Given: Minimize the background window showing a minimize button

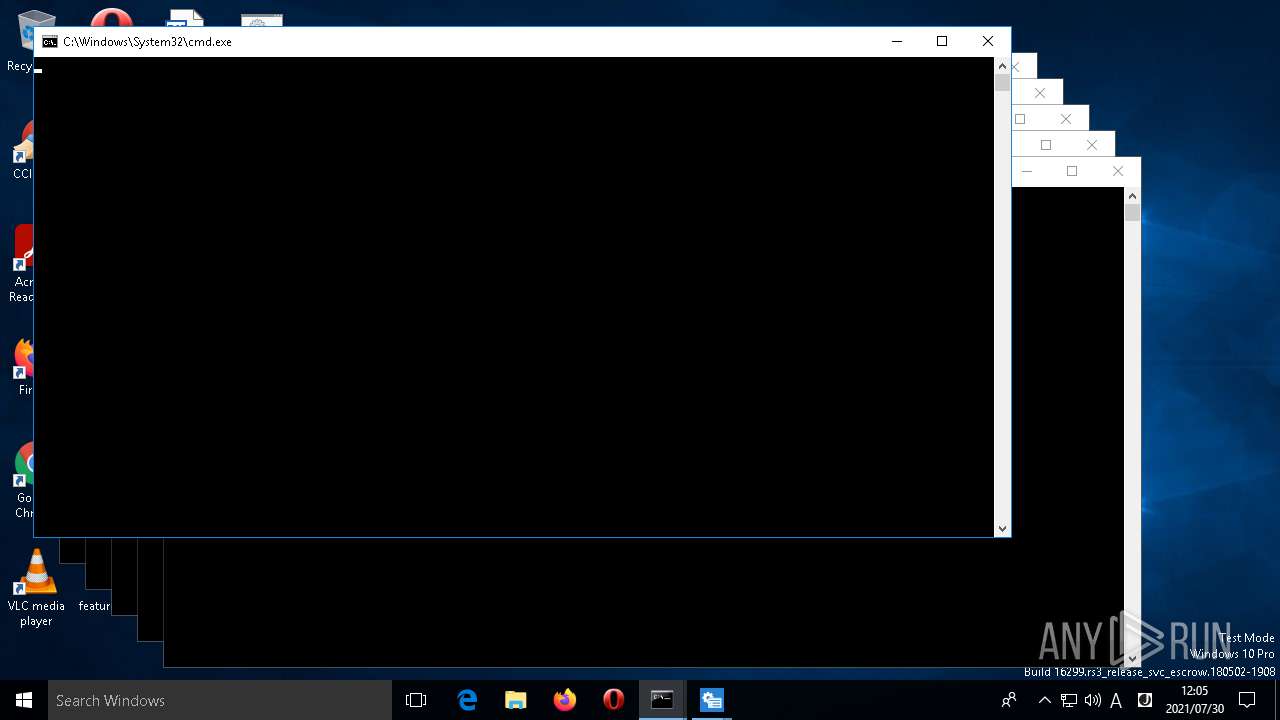Looking at the screenshot, I should 1027,171.
